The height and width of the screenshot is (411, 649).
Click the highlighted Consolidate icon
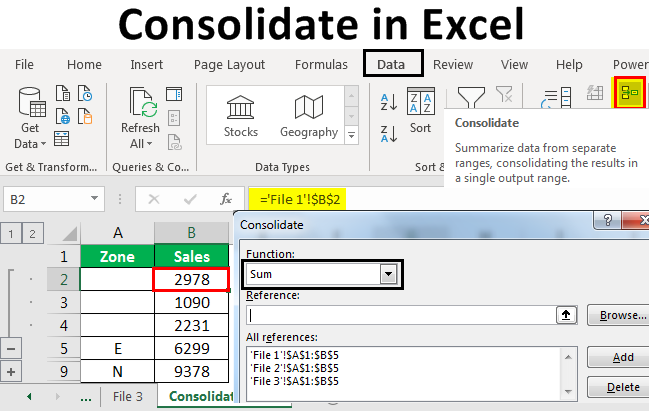(x=630, y=92)
